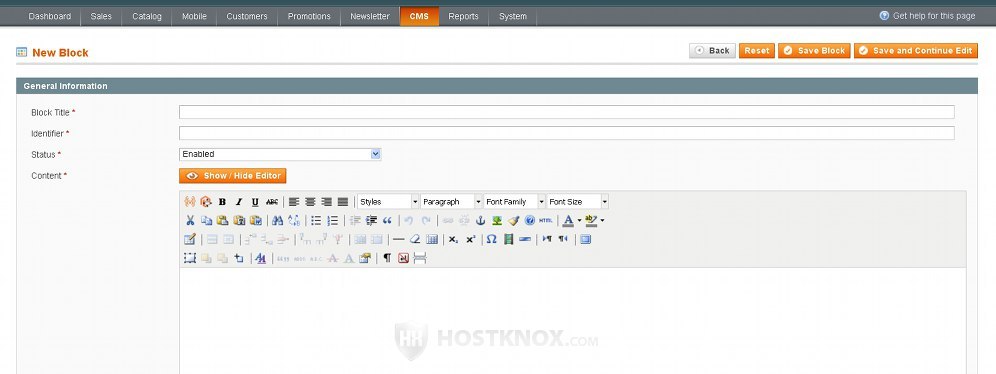The width and height of the screenshot is (996, 374).
Task: Click the Indent icon
Action: coord(372,220)
